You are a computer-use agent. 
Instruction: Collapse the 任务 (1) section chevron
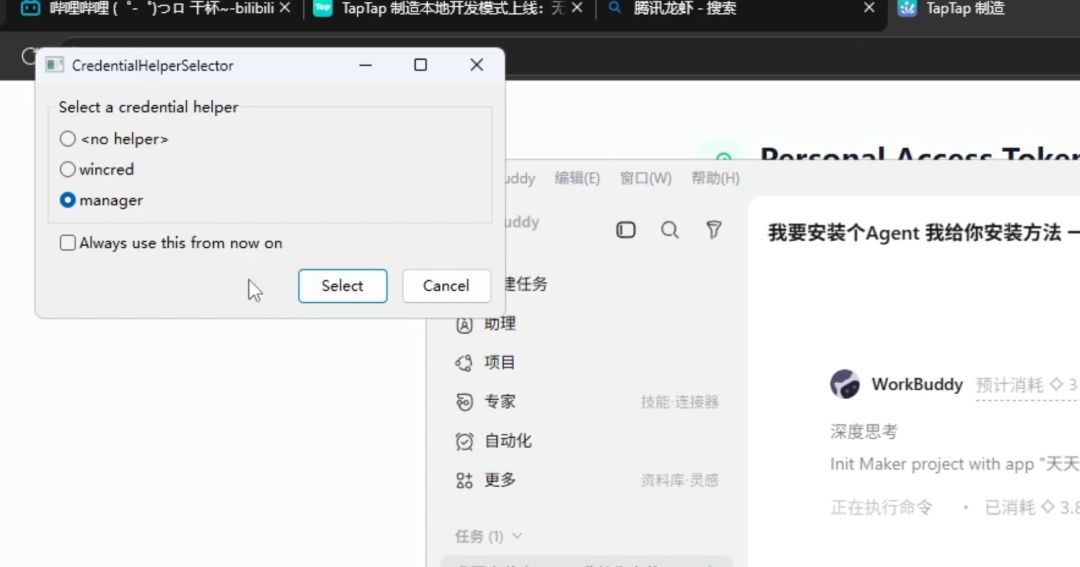(x=517, y=536)
